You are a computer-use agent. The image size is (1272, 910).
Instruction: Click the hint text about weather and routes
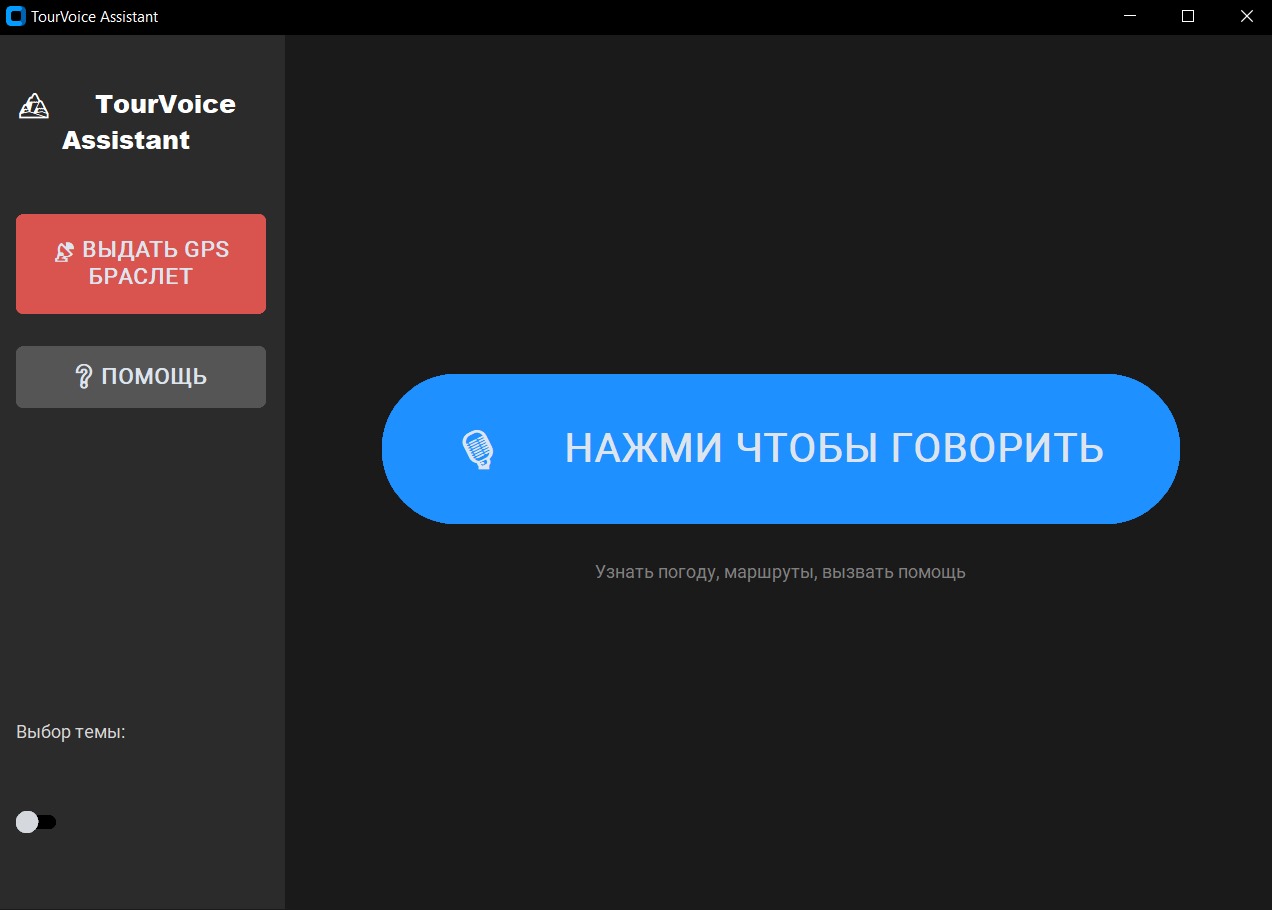781,572
